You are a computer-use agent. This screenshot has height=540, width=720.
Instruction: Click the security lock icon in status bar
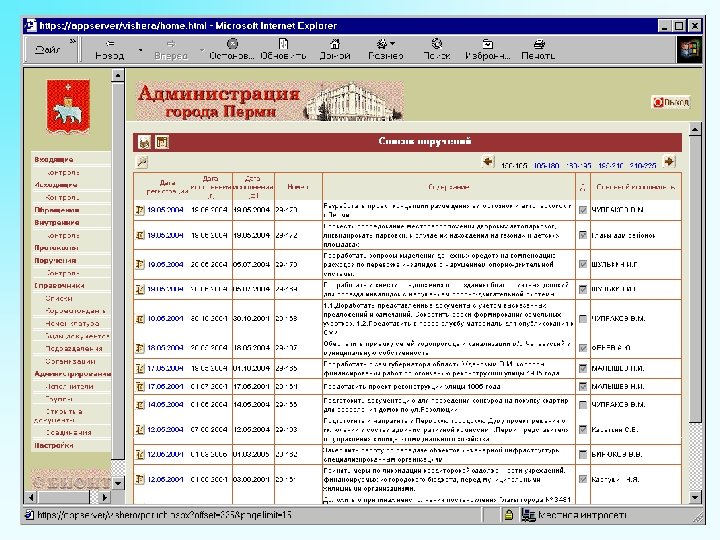(x=508, y=515)
